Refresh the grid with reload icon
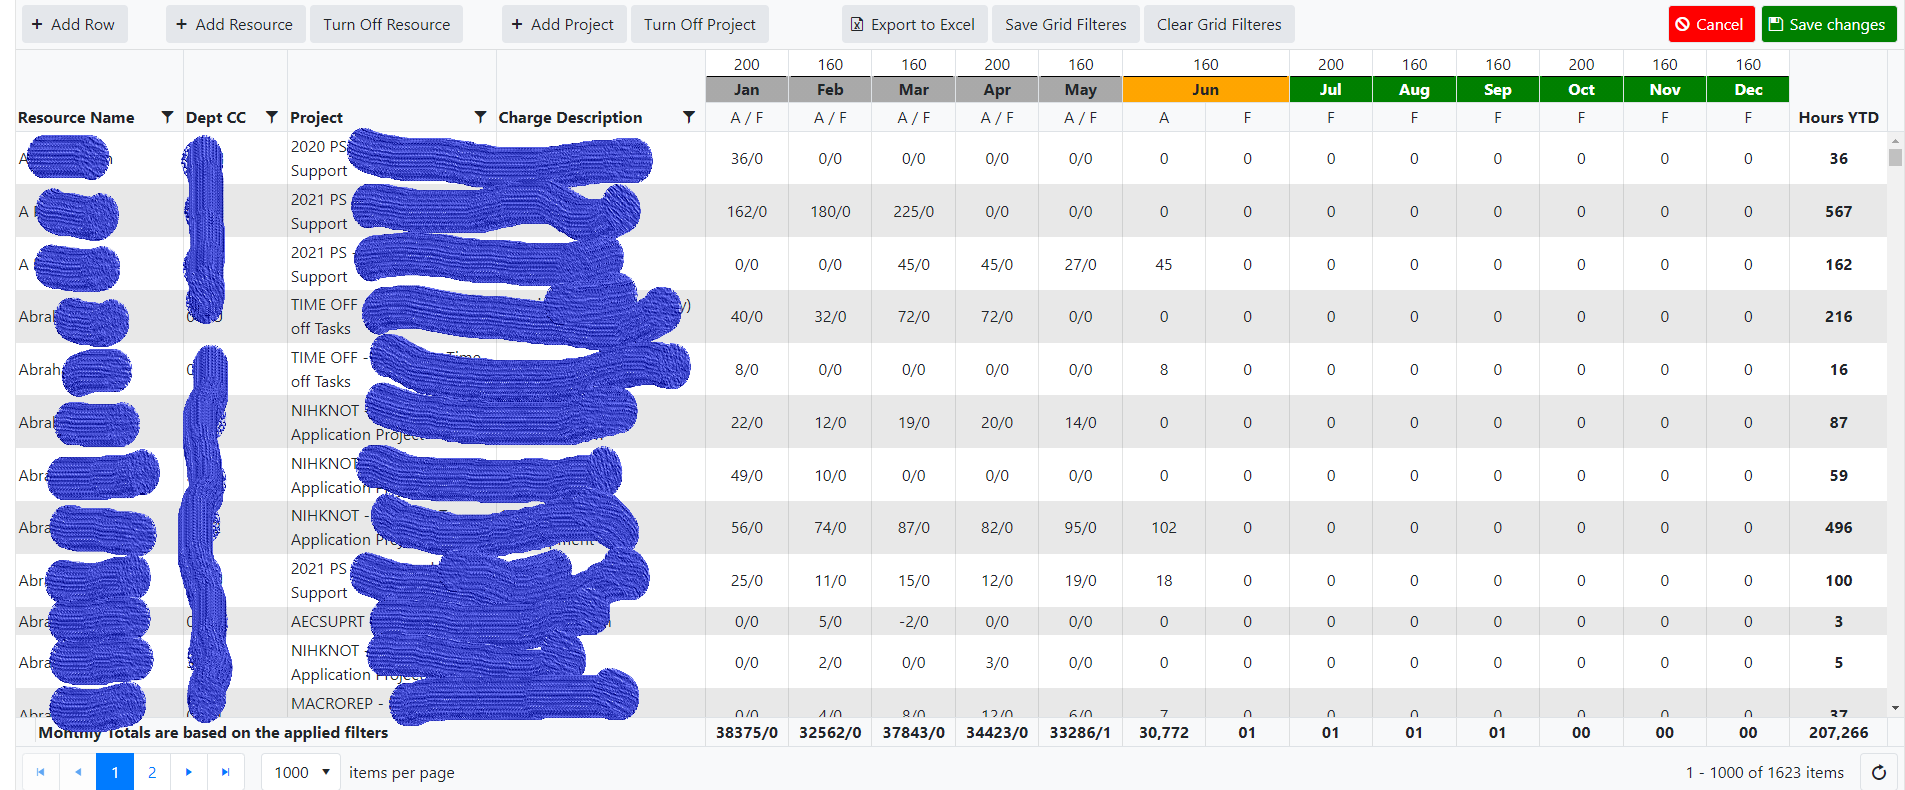Screen dimensions: 1905x790 (x=1879, y=772)
